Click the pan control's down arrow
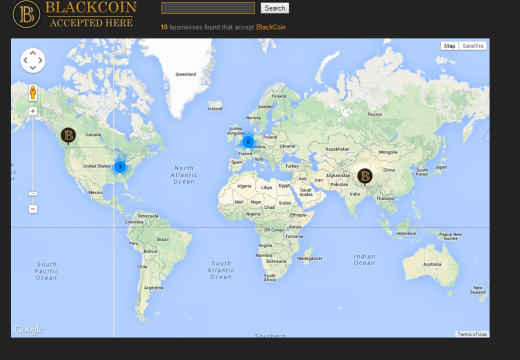 [33, 68]
